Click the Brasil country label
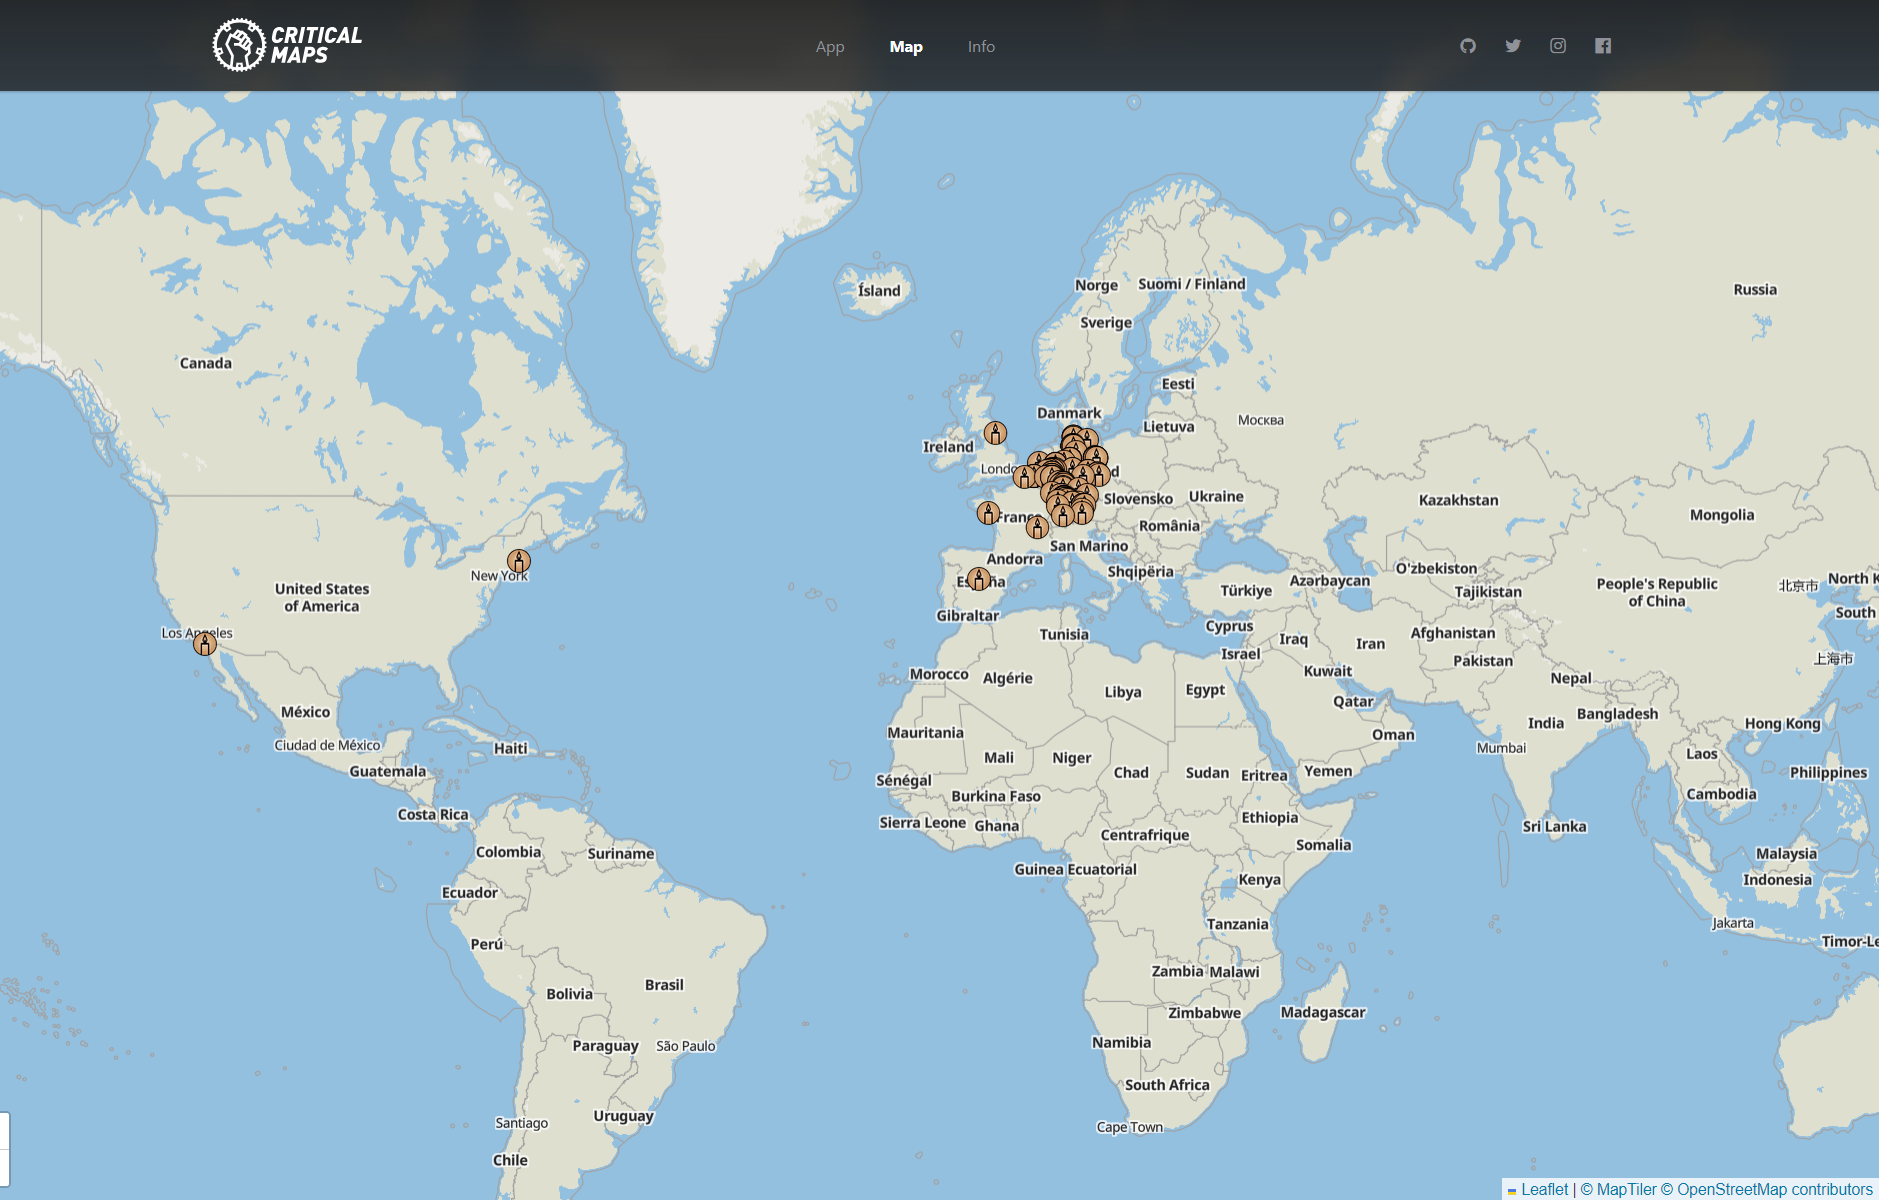1879x1200 pixels. (664, 985)
